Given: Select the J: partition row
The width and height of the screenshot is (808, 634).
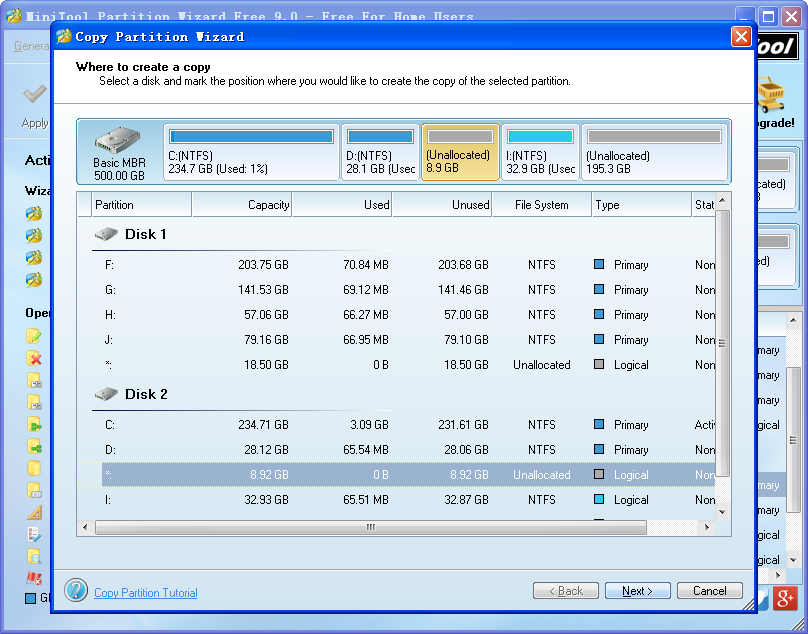Looking at the screenshot, I should coord(396,340).
